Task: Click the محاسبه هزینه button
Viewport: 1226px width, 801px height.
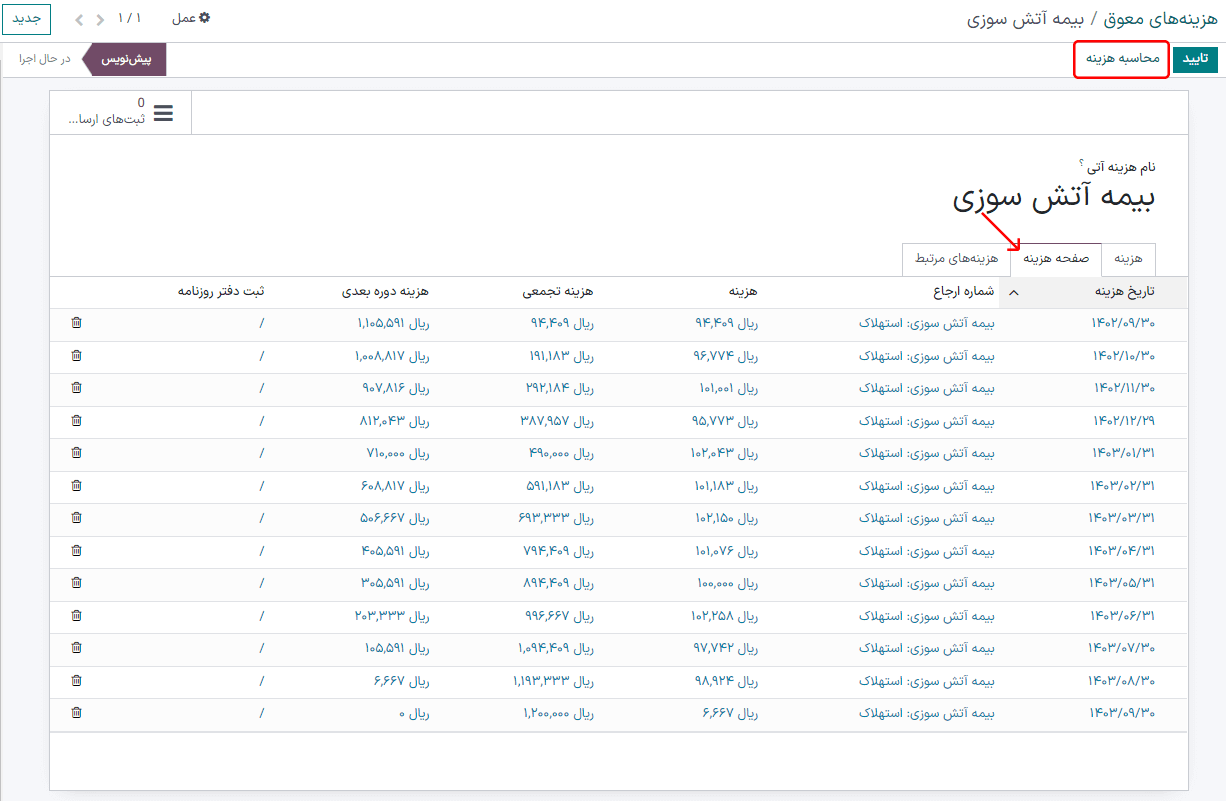Action: (x=1122, y=59)
